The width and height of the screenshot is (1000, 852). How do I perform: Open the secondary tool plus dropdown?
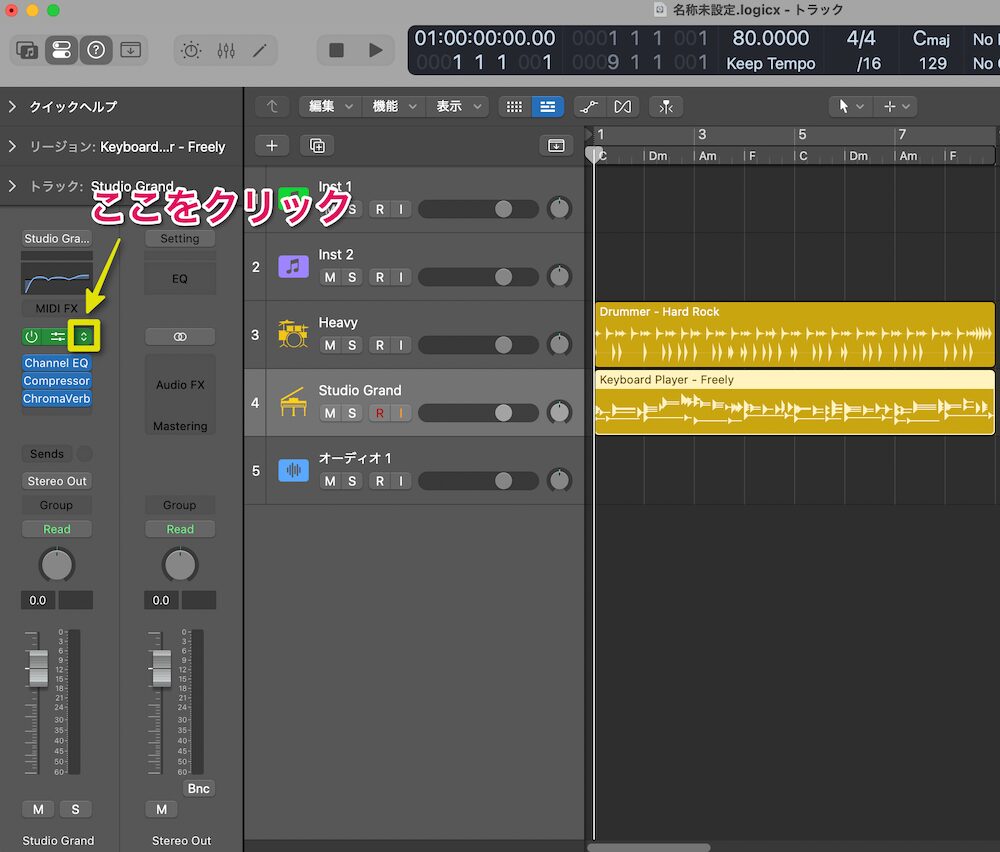point(897,106)
